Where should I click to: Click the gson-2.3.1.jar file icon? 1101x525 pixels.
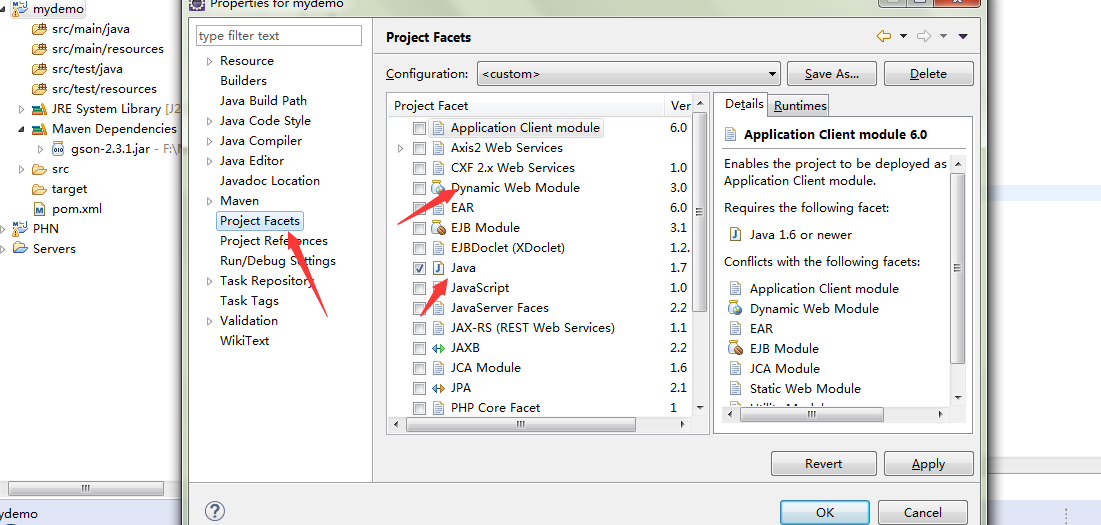[x=59, y=149]
